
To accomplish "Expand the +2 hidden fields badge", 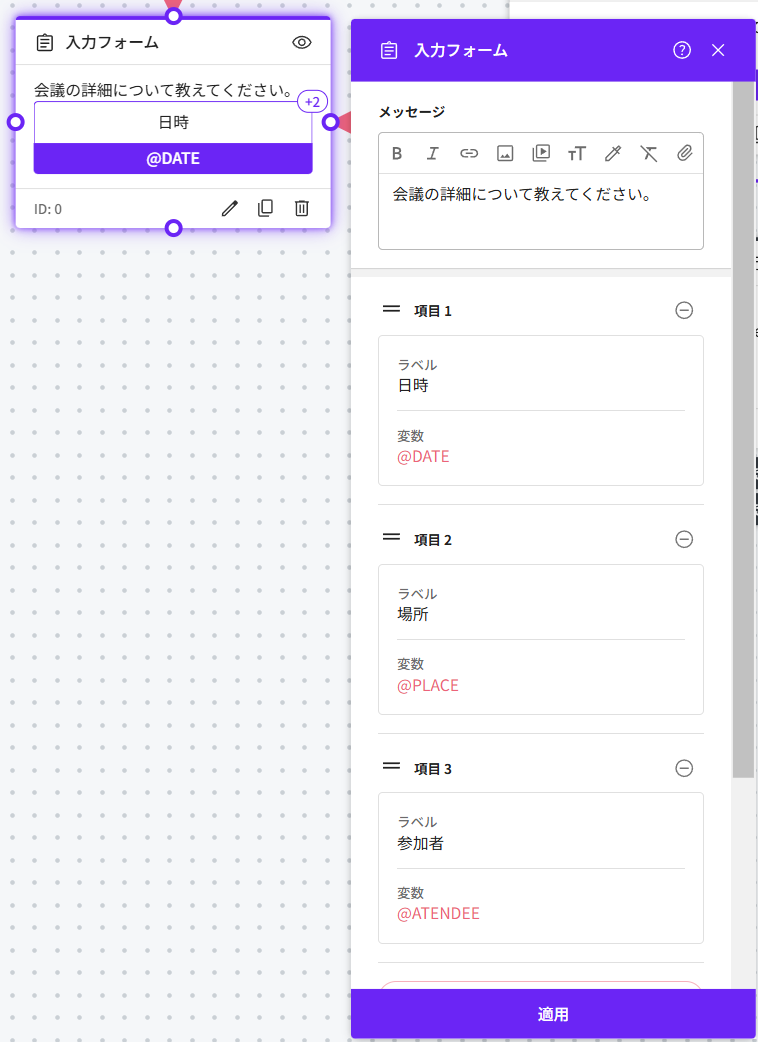I will tap(312, 102).
